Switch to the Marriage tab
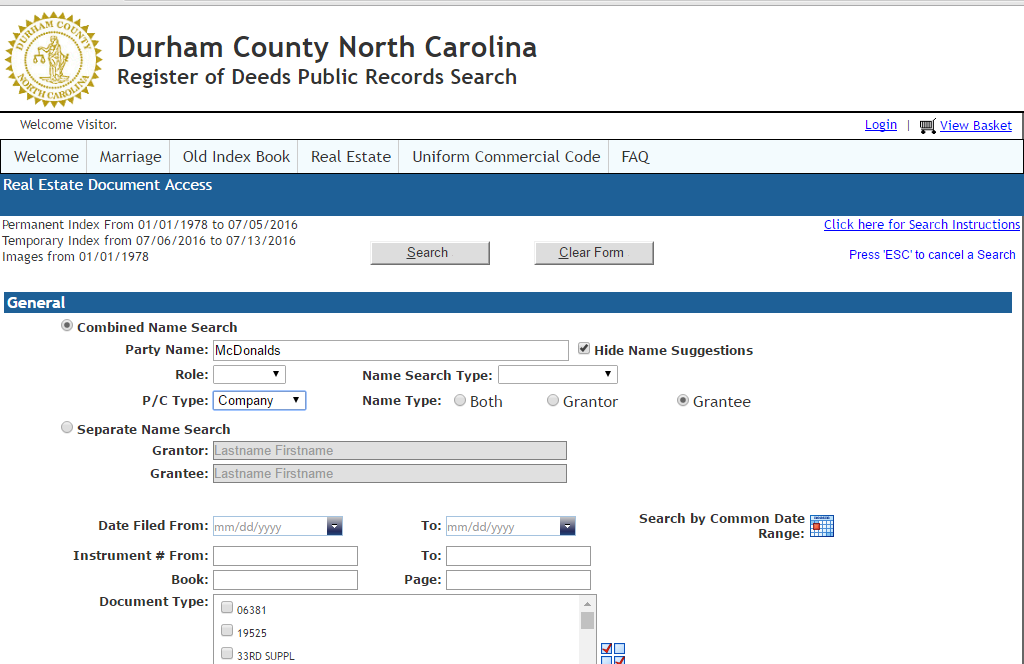Screen dimensions: 1024x664 coord(129,156)
